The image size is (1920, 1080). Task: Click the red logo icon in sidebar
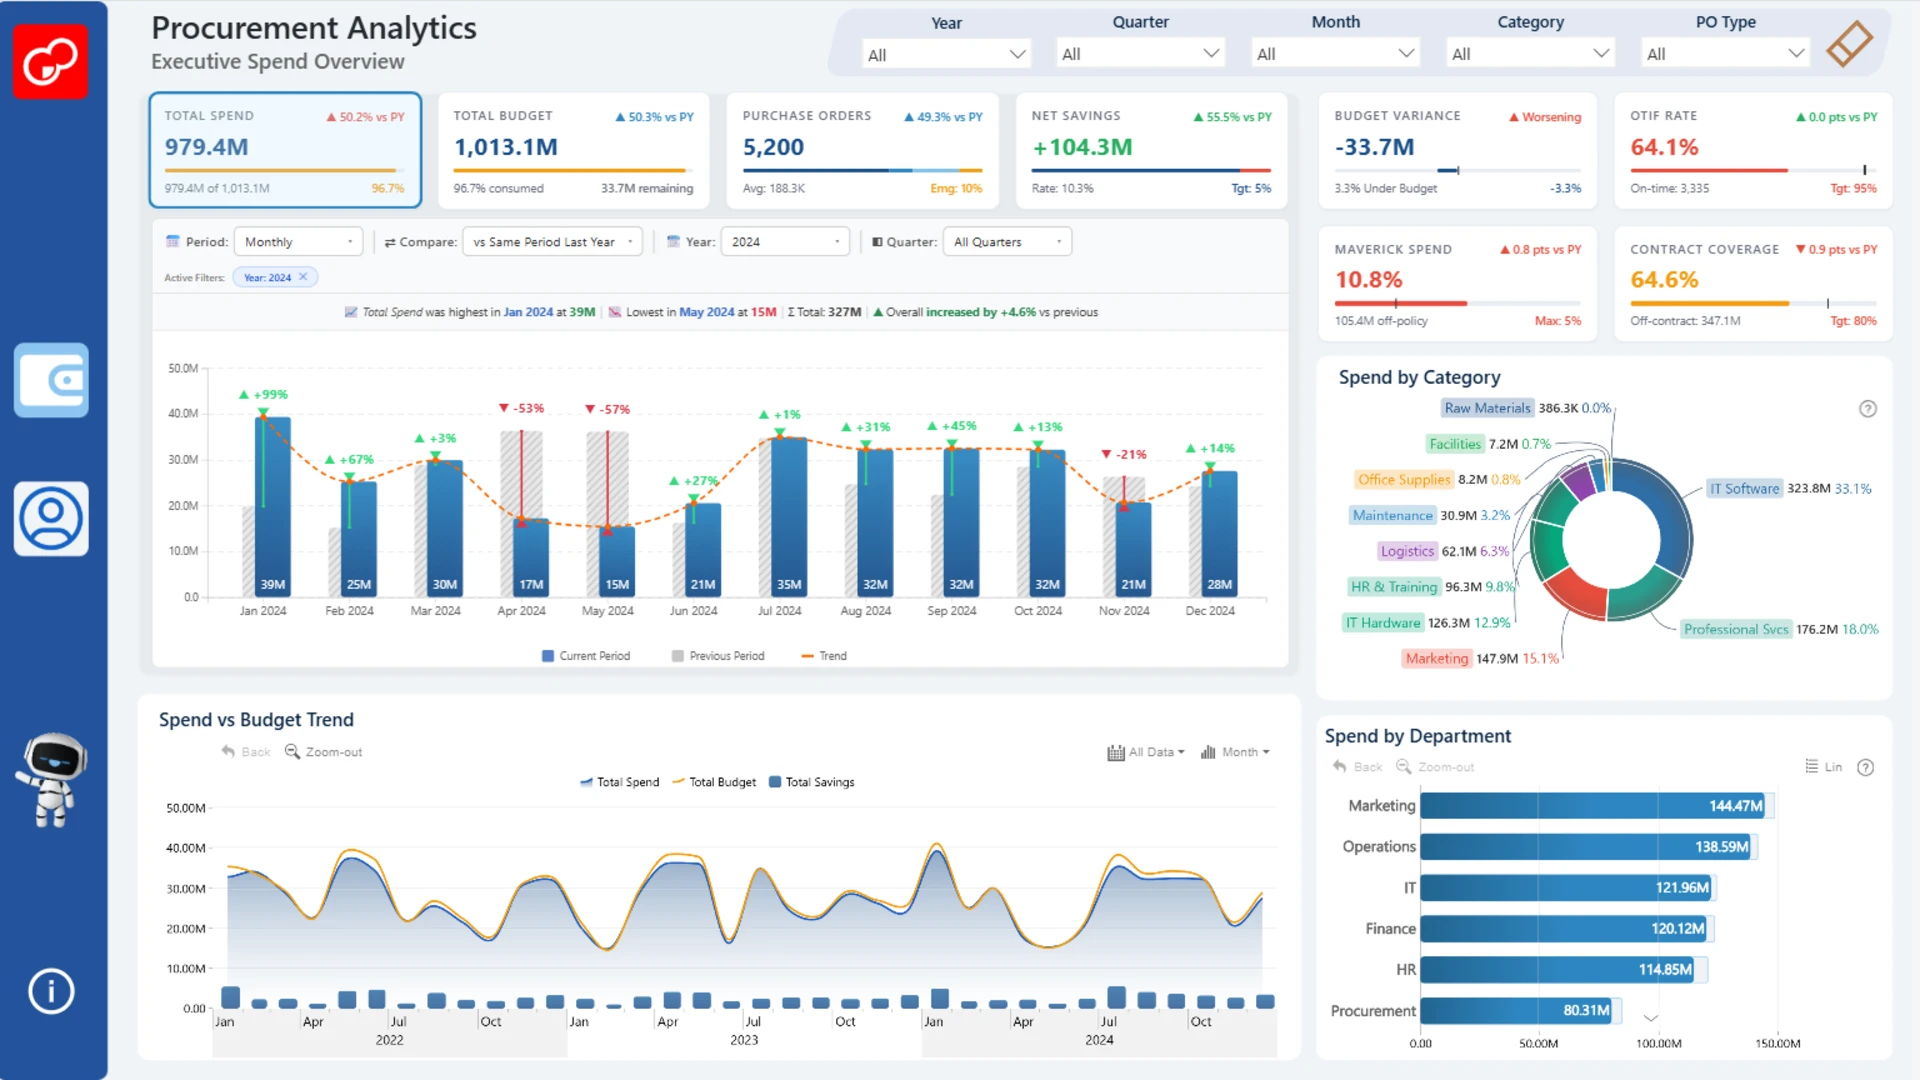click(50, 61)
